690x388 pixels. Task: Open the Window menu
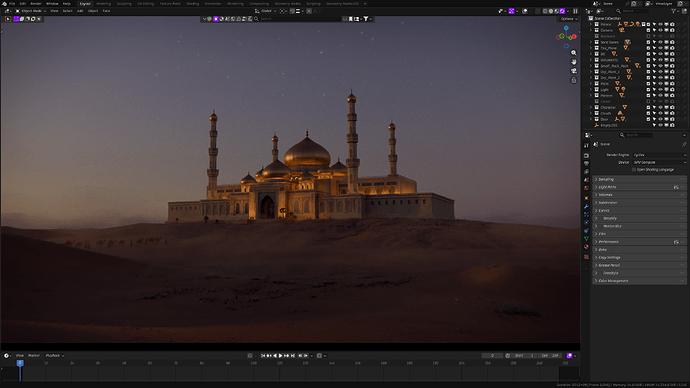[52, 4]
